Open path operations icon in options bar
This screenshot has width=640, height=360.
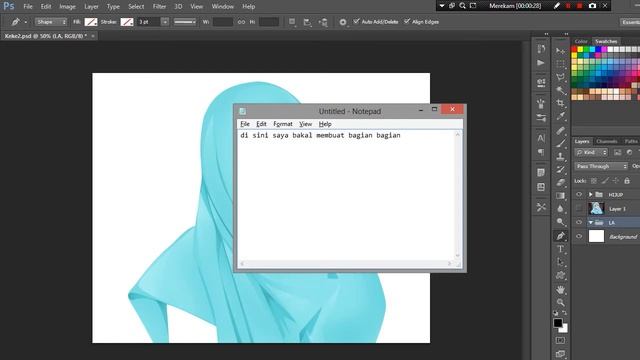pyautogui.click(x=292, y=22)
